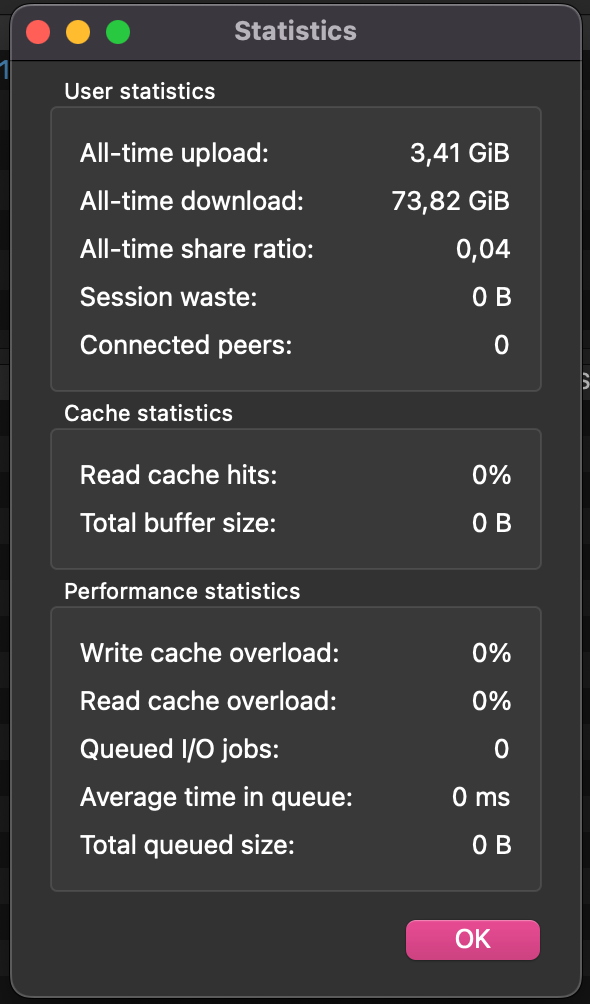Viewport: 590px width, 1004px height.
Task: Select the 73,82 GiB download value
Action: [451, 202]
